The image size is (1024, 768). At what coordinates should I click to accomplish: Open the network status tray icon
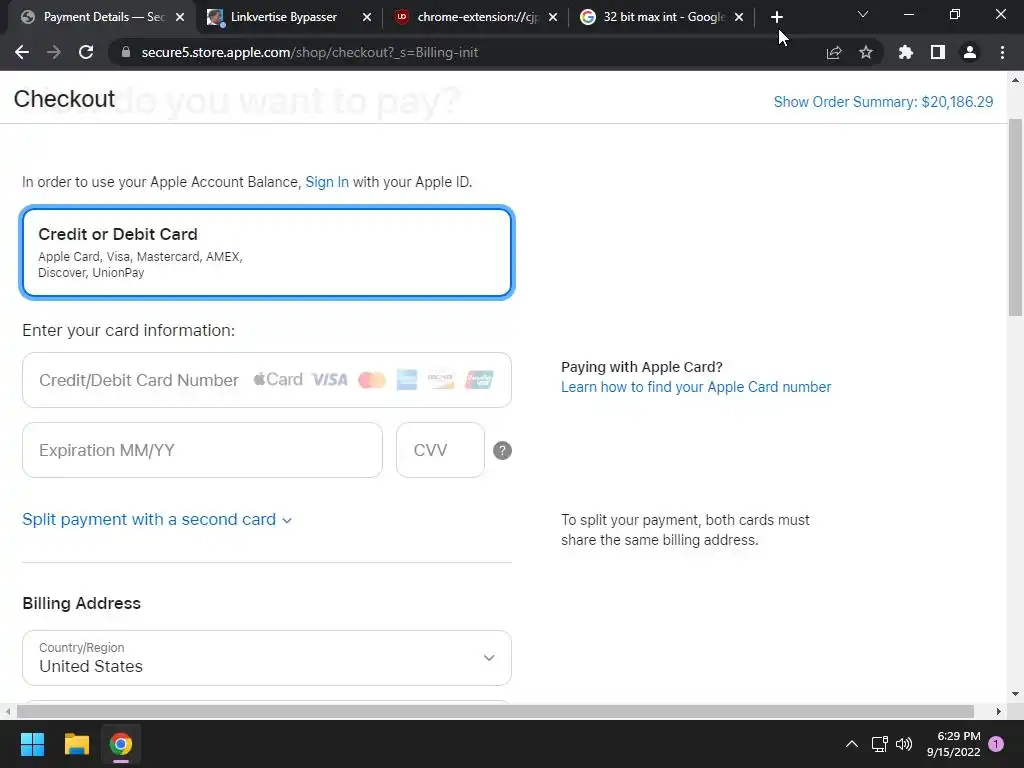point(879,744)
